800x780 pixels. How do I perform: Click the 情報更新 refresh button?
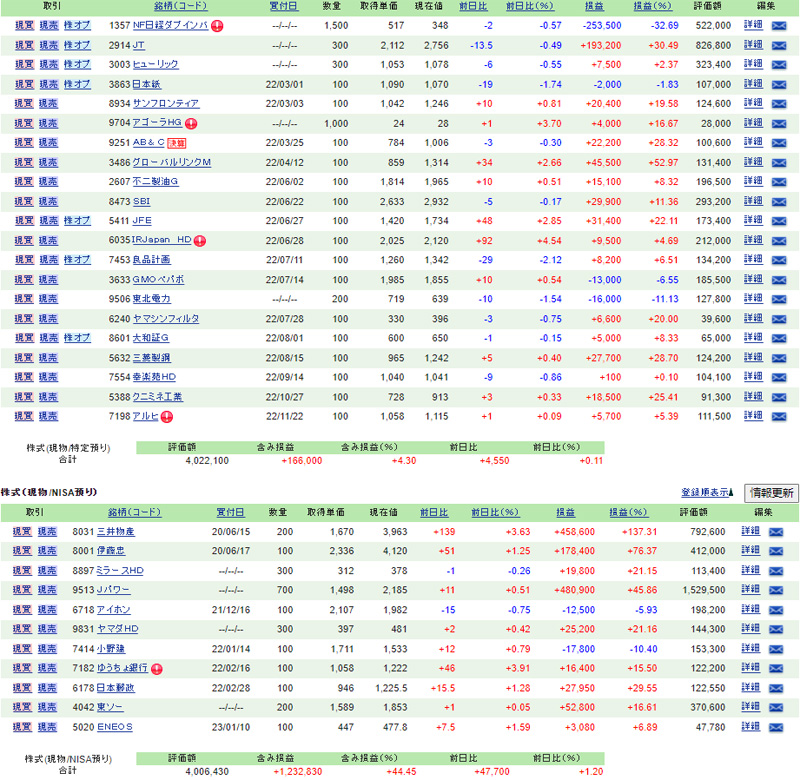[771, 493]
